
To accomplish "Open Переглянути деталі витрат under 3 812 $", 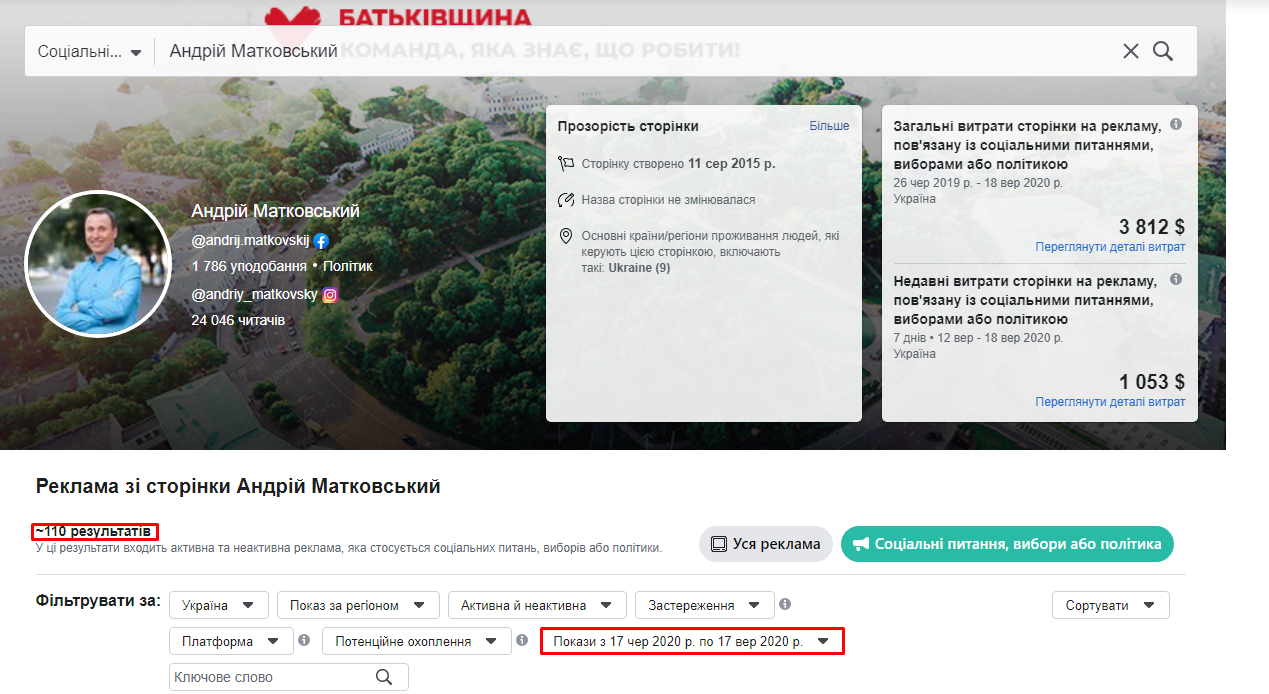I will click(1110, 247).
